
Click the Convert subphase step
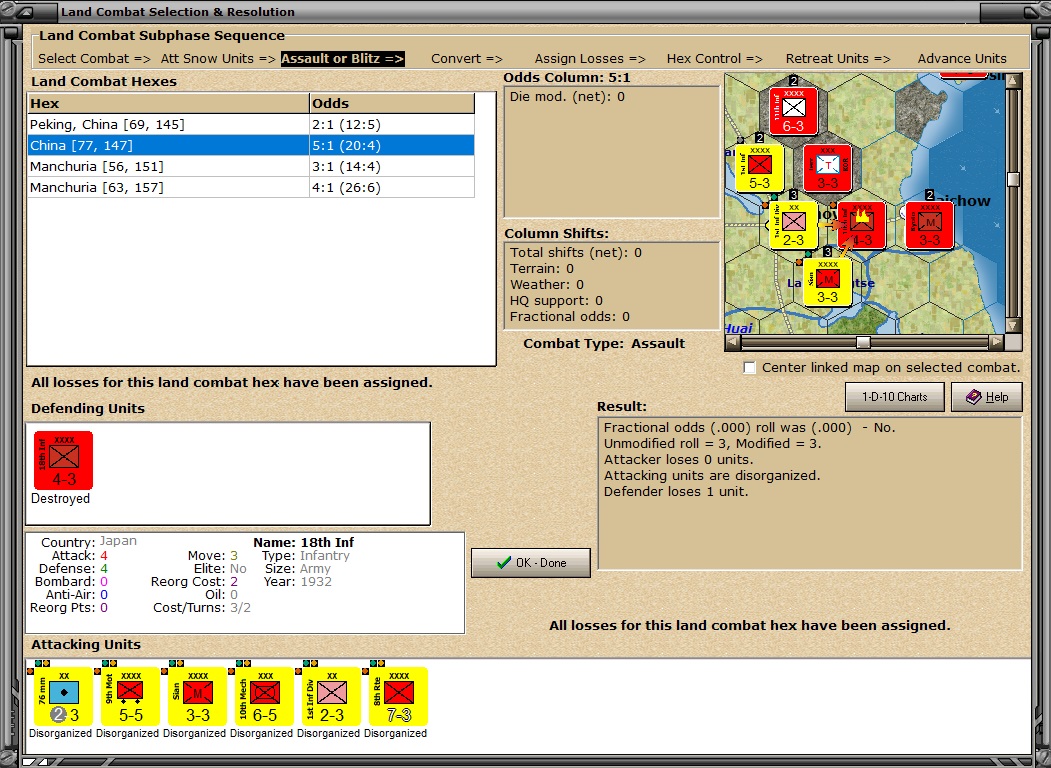(x=467, y=58)
